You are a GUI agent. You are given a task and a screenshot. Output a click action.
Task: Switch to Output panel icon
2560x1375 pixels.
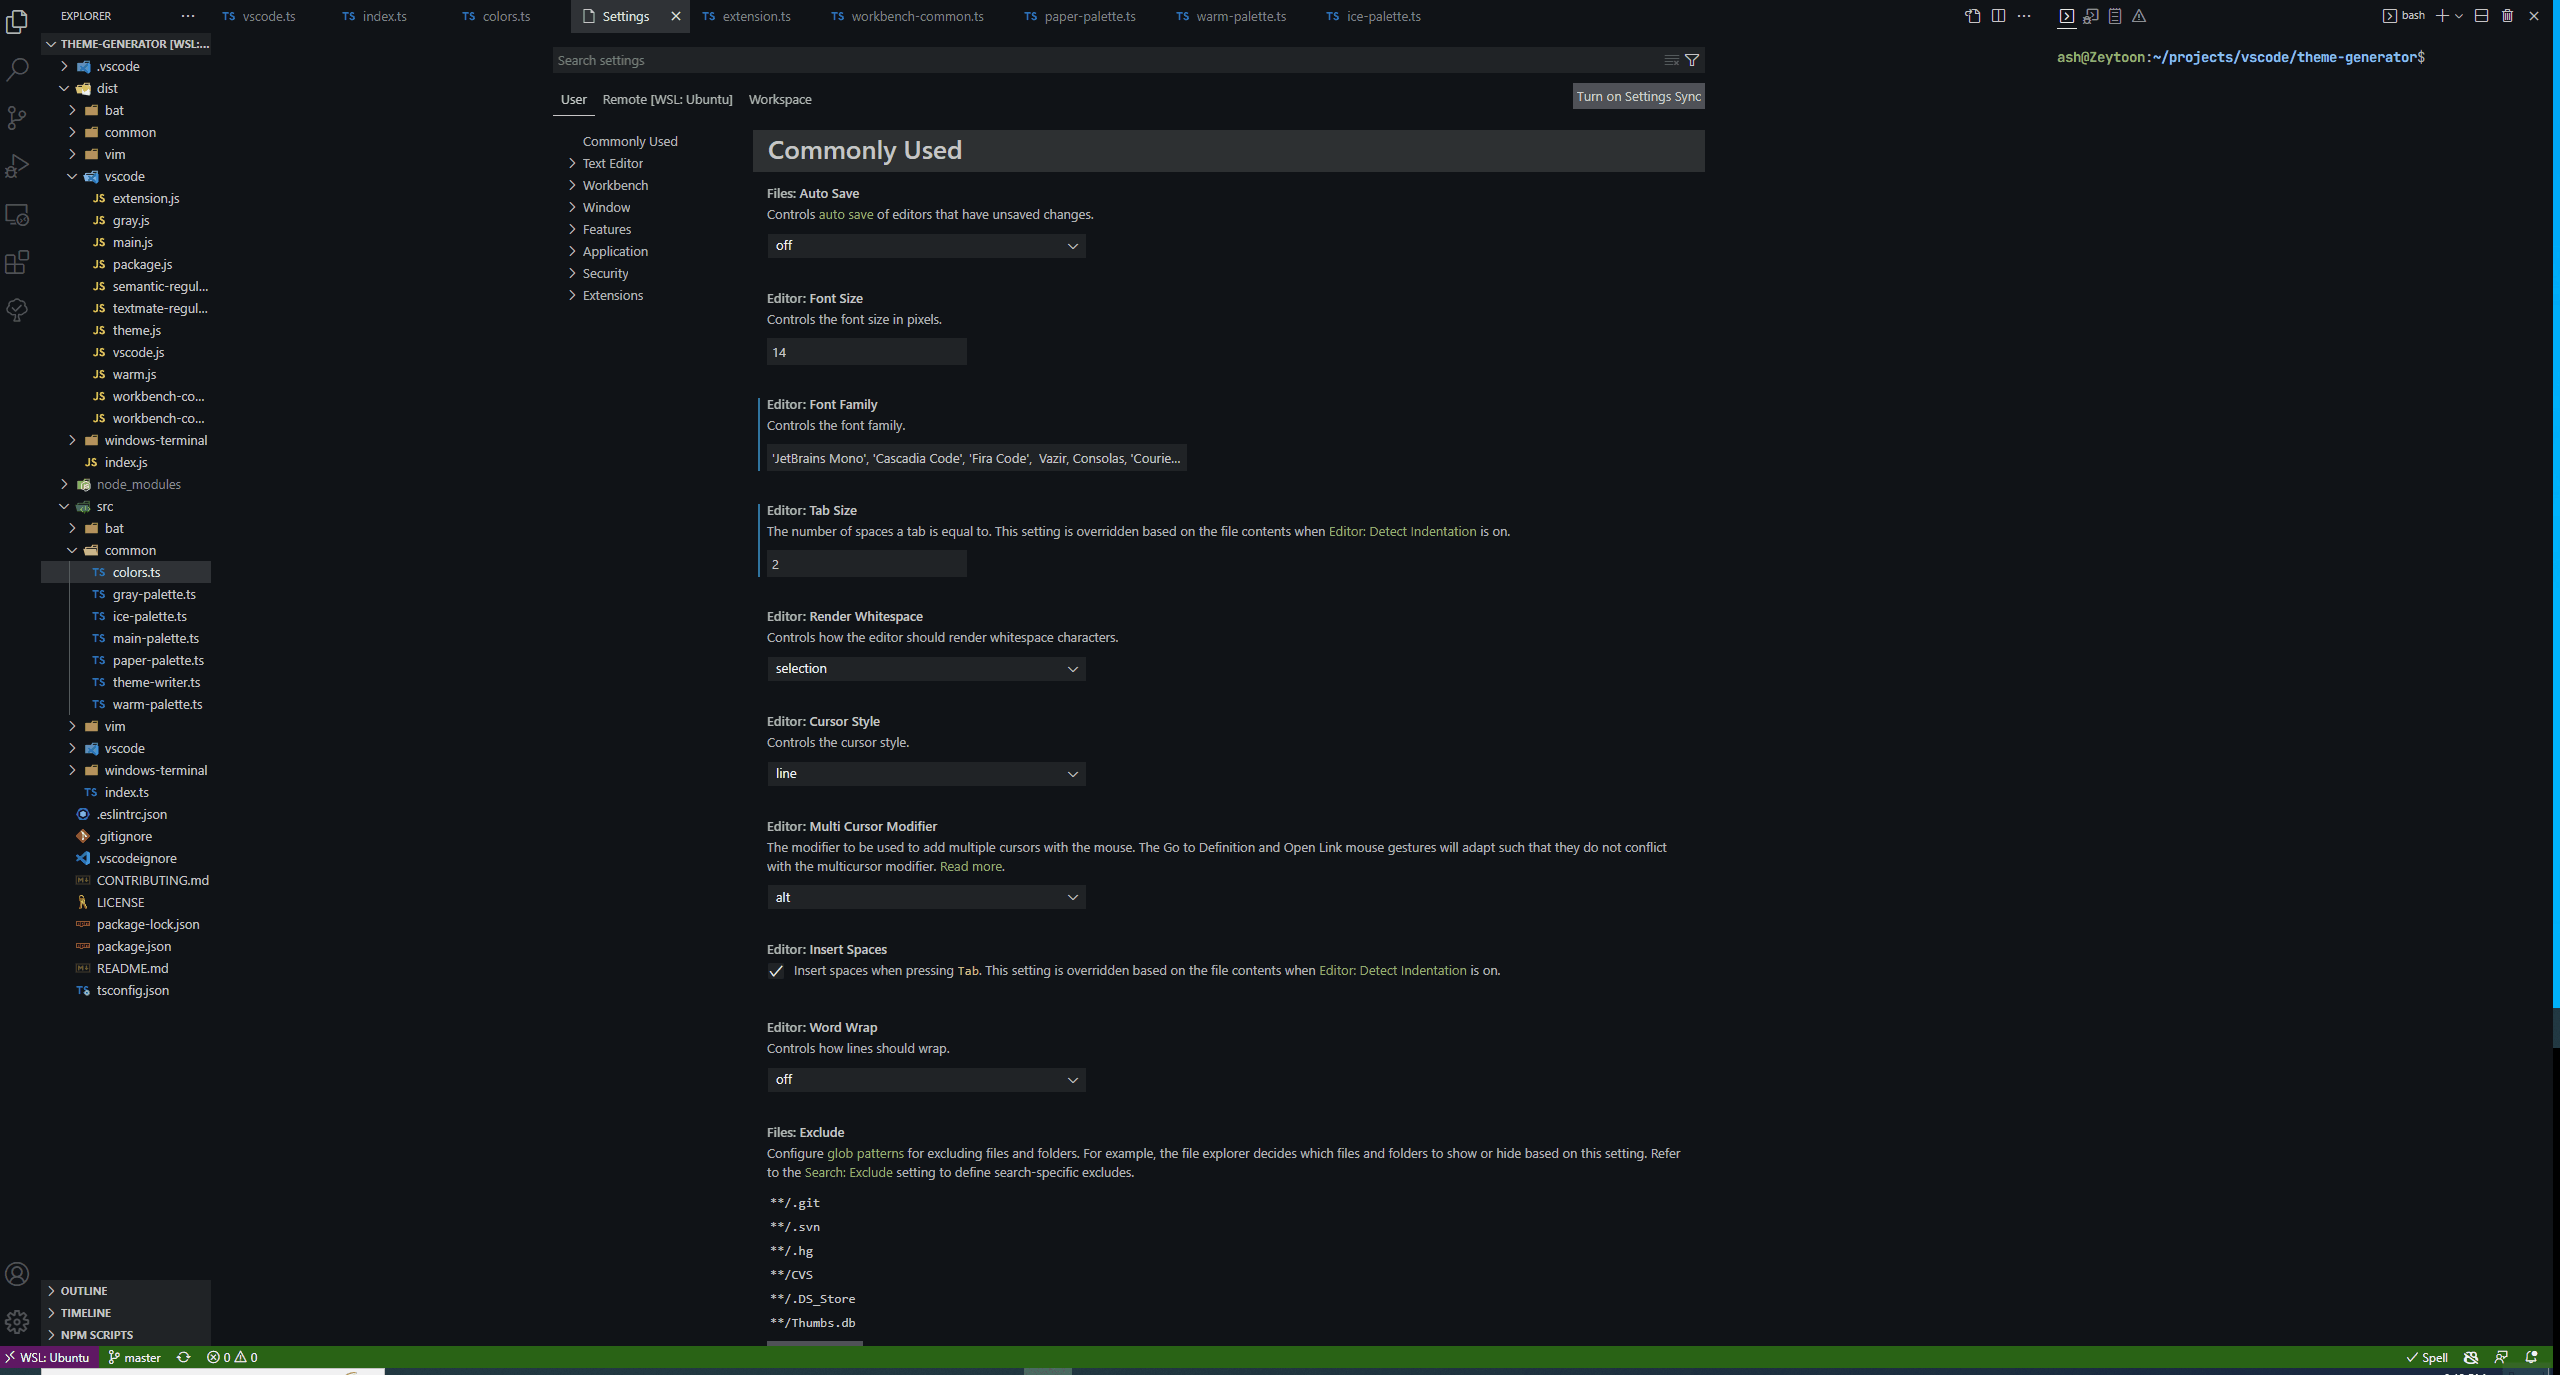[x=2115, y=16]
